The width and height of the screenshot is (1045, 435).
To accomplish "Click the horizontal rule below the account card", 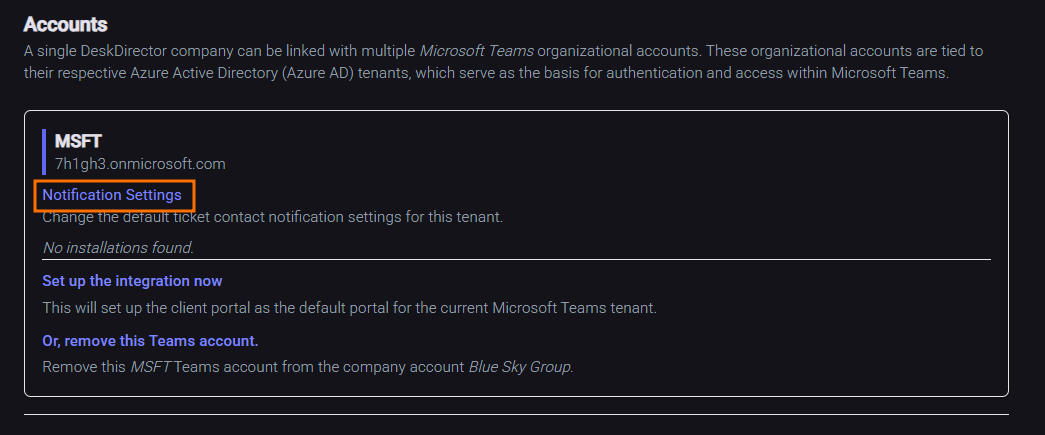I will 516,414.
